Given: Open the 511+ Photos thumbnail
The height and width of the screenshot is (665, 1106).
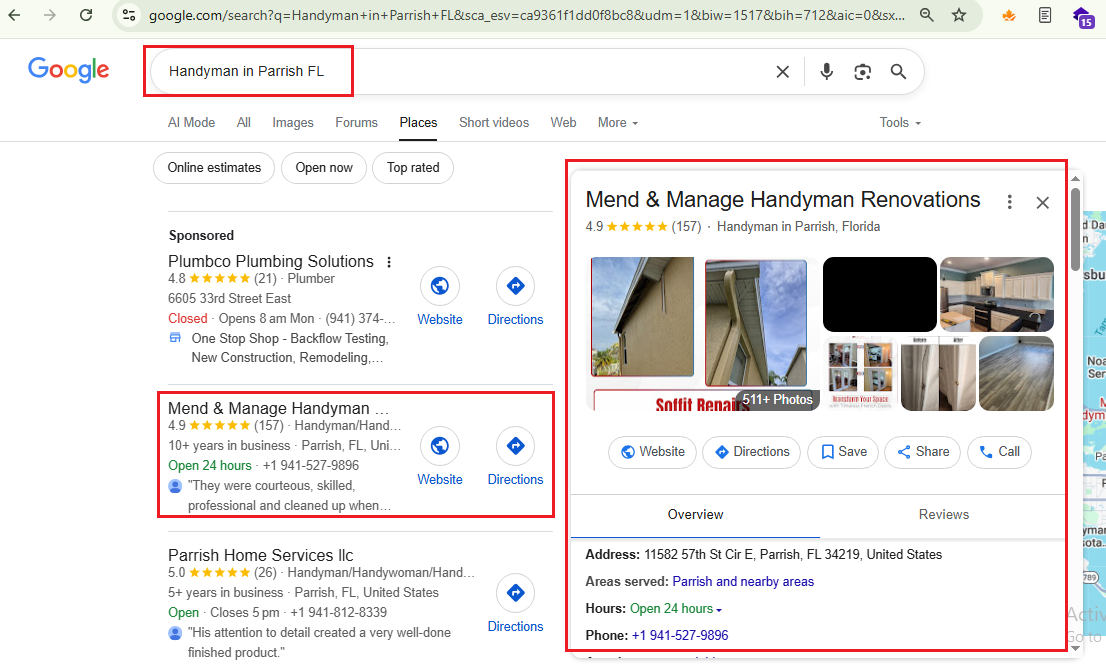Looking at the screenshot, I should pyautogui.click(x=777, y=399).
